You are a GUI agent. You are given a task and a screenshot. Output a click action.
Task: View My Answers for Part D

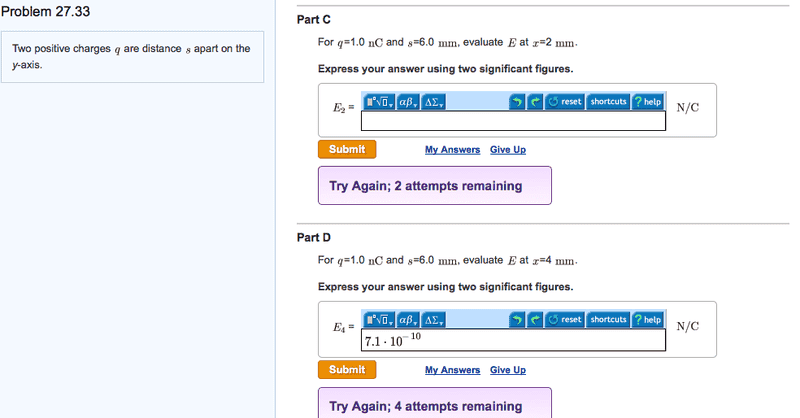tap(453, 370)
